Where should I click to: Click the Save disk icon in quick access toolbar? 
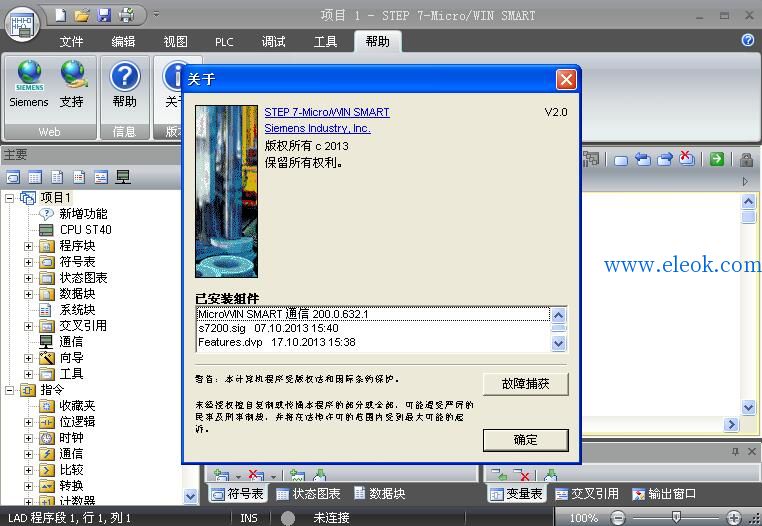[104, 16]
